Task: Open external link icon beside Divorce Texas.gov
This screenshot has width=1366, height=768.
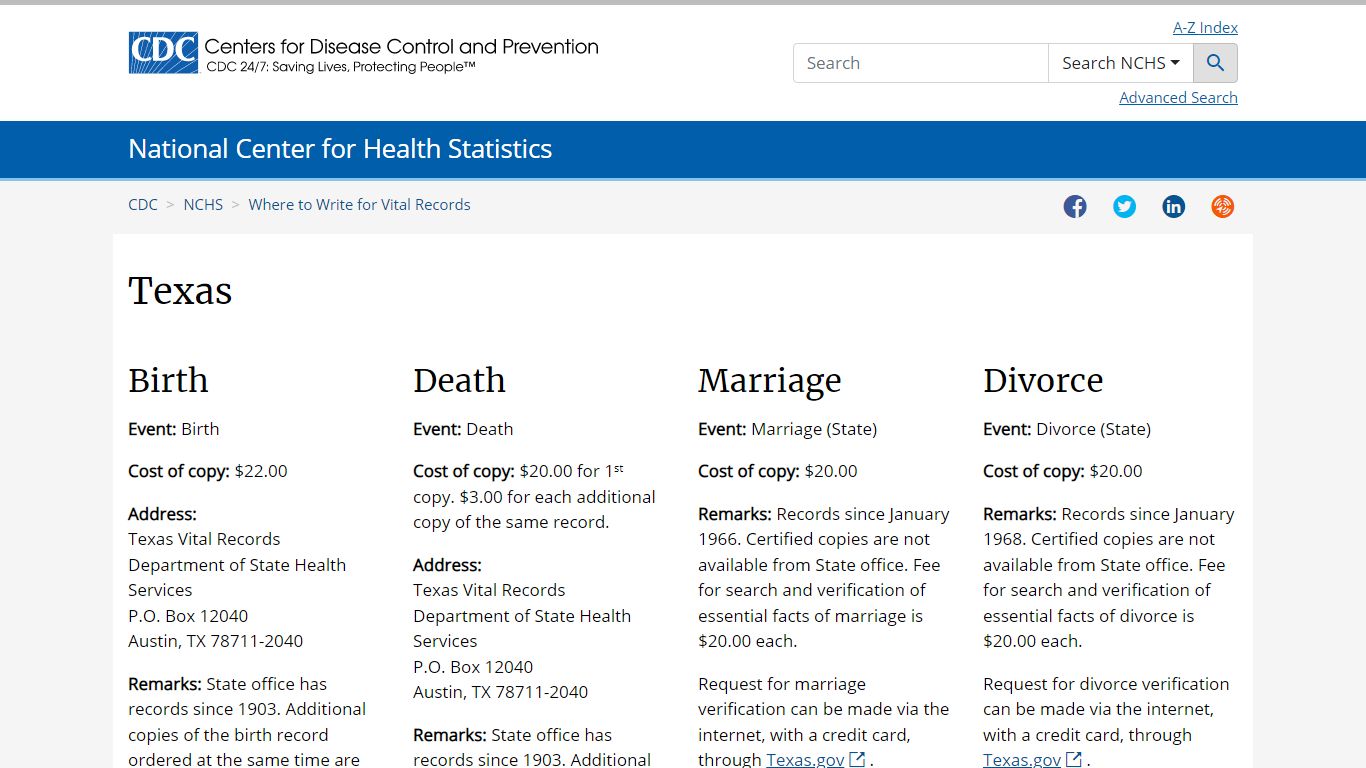Action: point(1073,759)
